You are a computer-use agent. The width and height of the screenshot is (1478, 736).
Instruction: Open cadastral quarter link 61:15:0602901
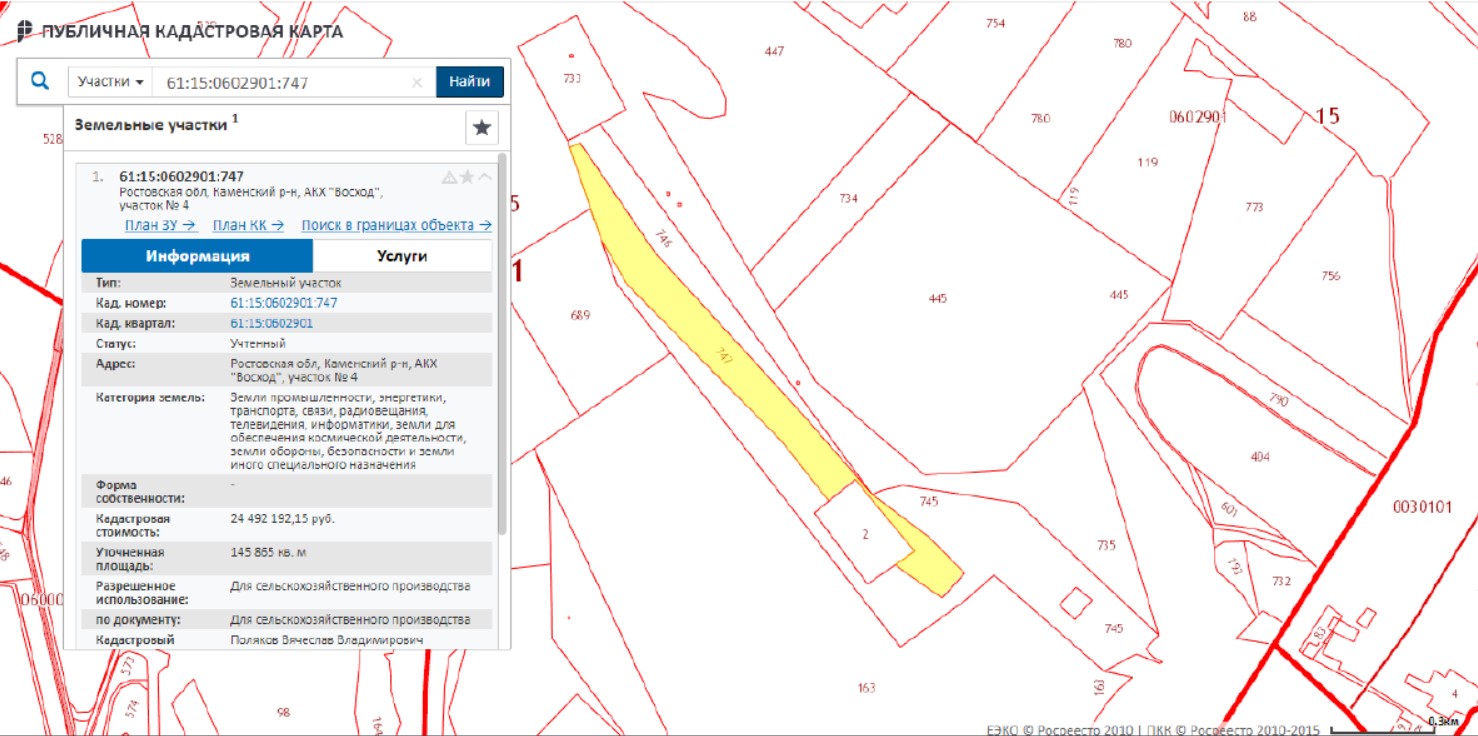tap(271, 323)
